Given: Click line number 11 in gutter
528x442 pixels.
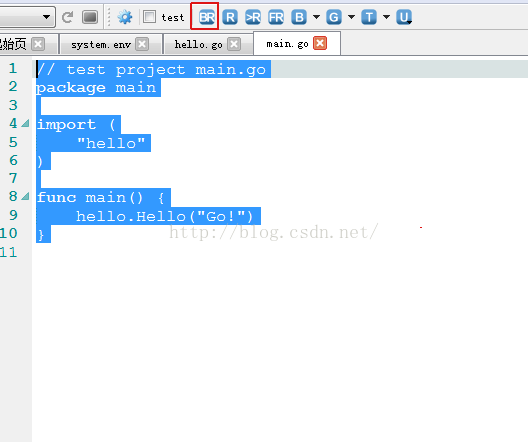Looking at the screenshot, I should pyautogui.click(x=8, y=252).
